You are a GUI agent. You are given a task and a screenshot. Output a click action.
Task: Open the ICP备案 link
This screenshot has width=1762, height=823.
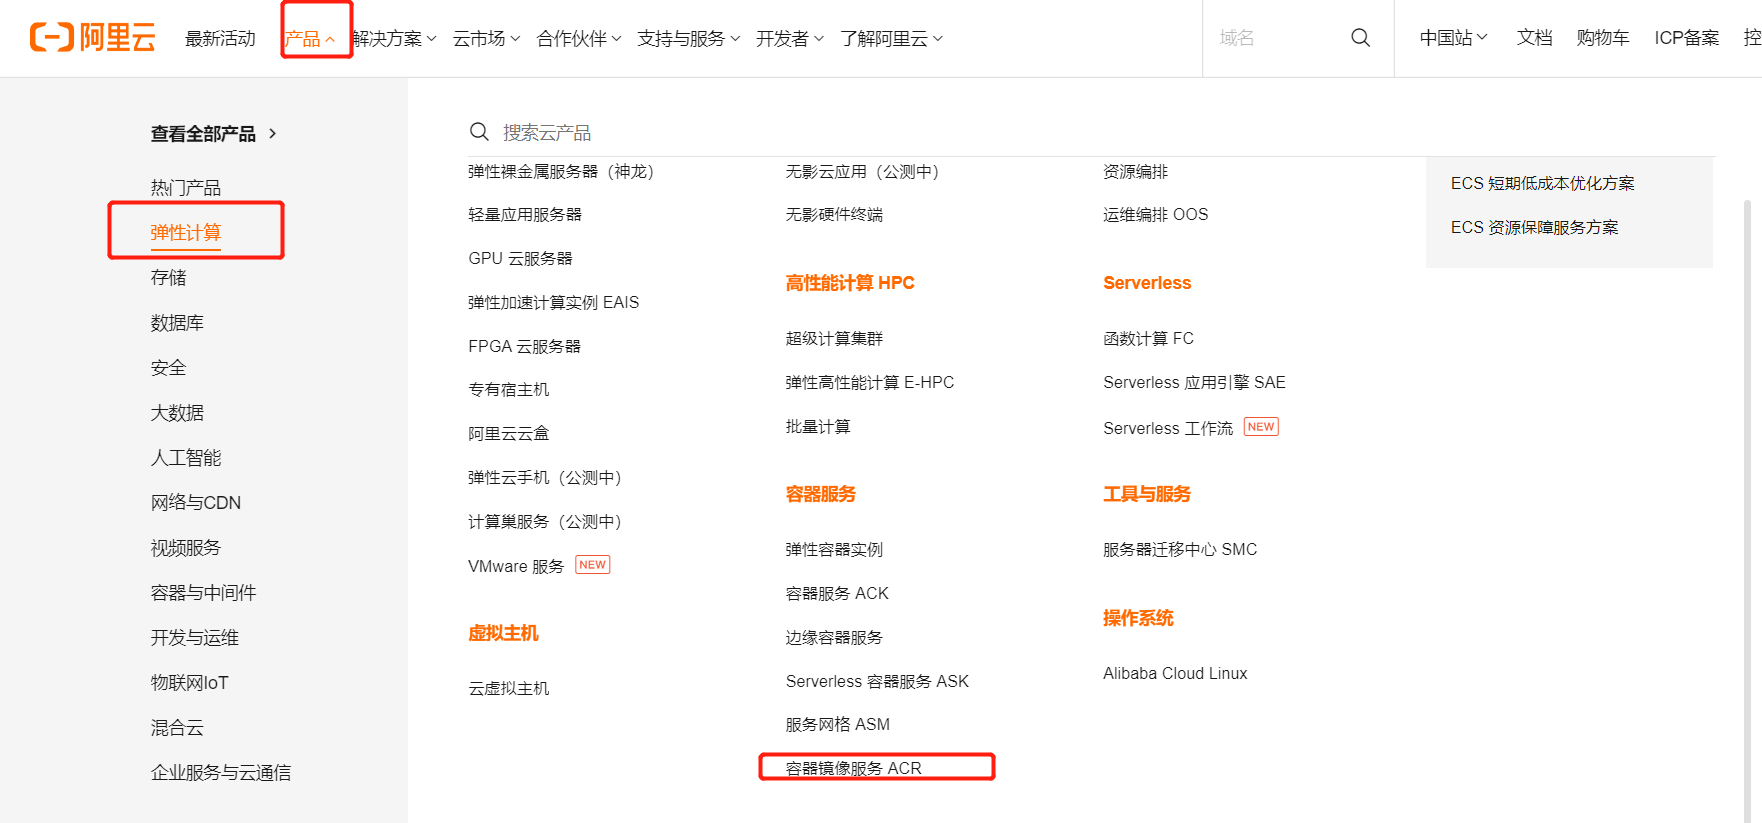tap(1687, 38)
